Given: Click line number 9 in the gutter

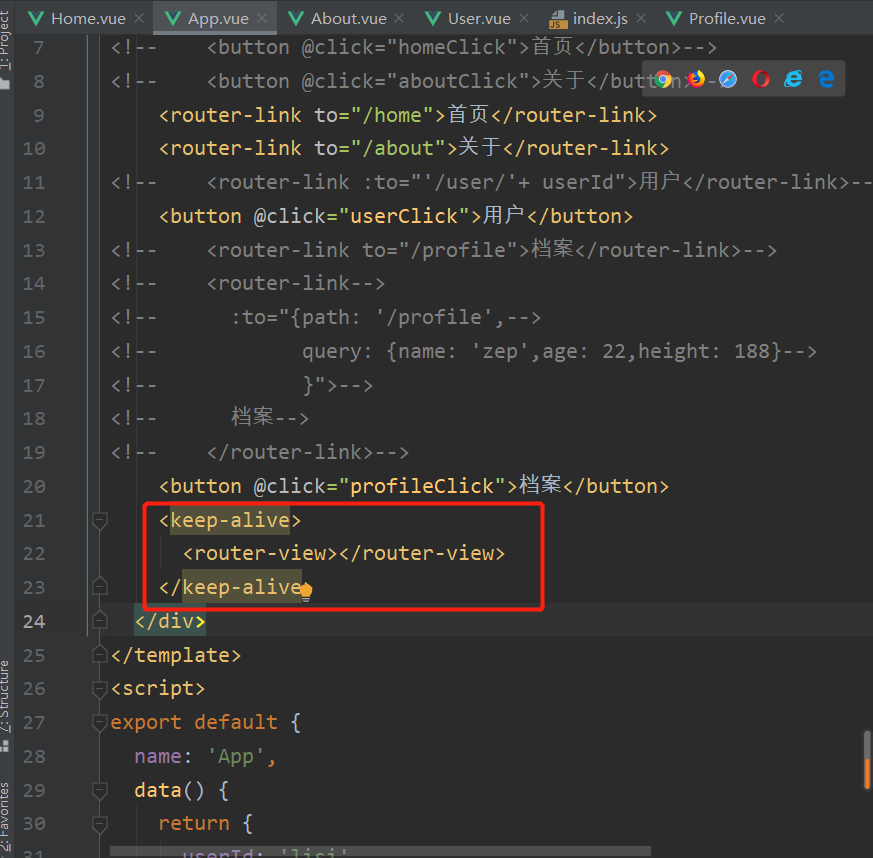Looking at the screenshot, I should (x=38, y=115).
